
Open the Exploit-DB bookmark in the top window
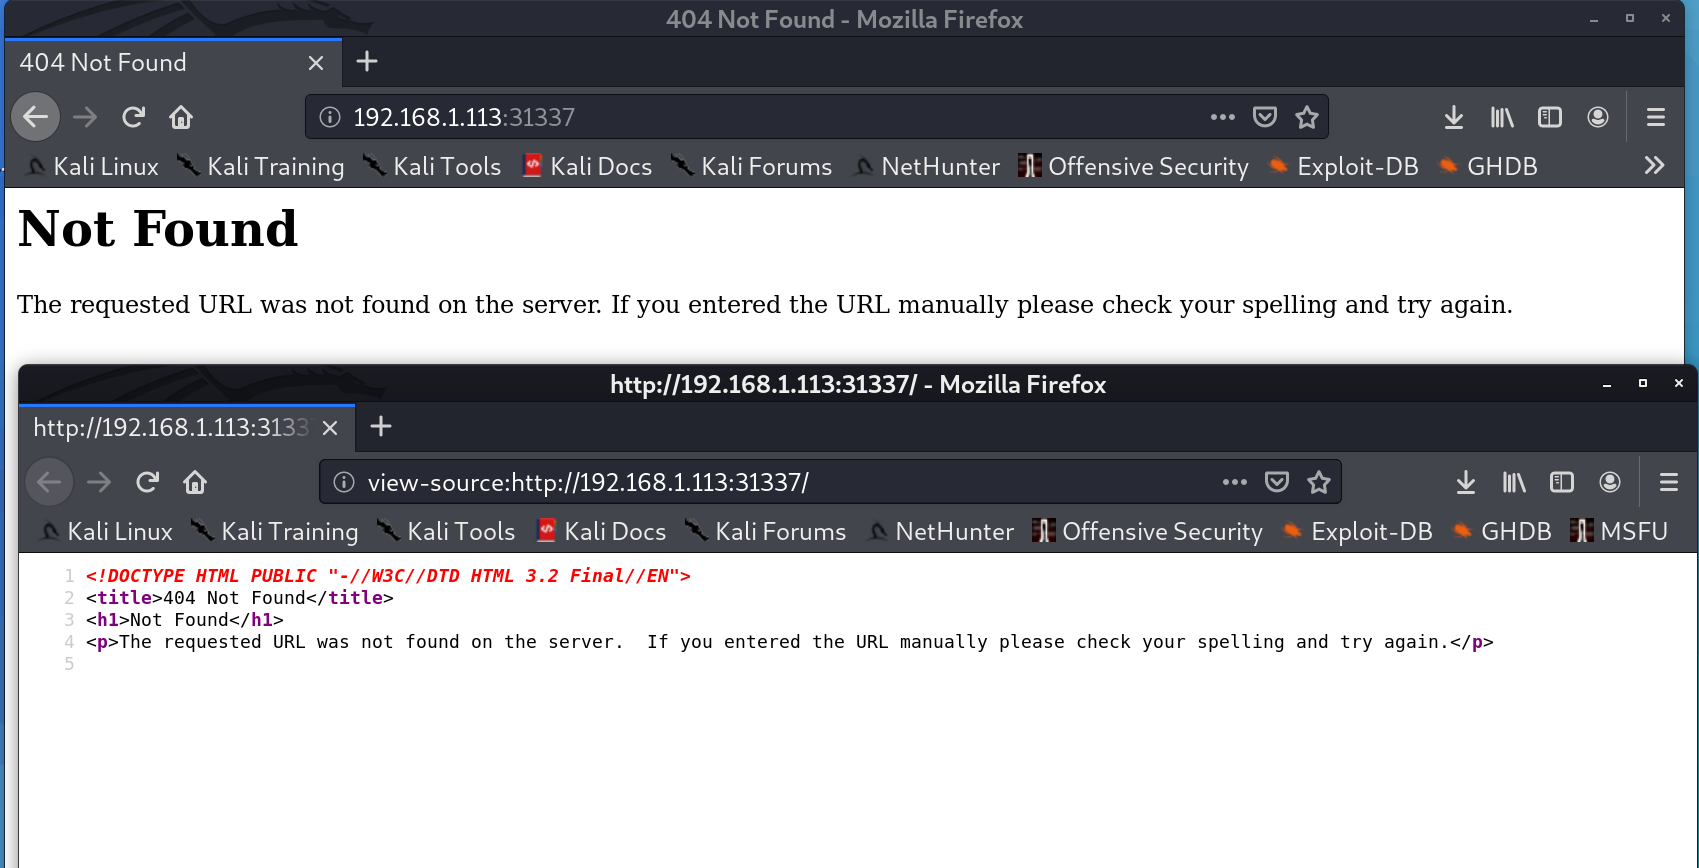pos(1344,167)
